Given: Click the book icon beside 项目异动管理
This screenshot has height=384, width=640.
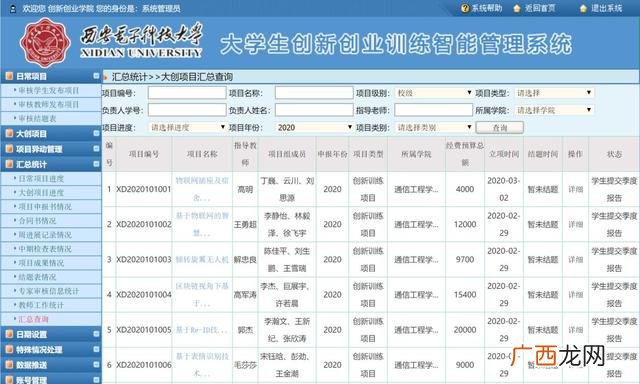Looking at the screenshot, I should coord(9,149).
